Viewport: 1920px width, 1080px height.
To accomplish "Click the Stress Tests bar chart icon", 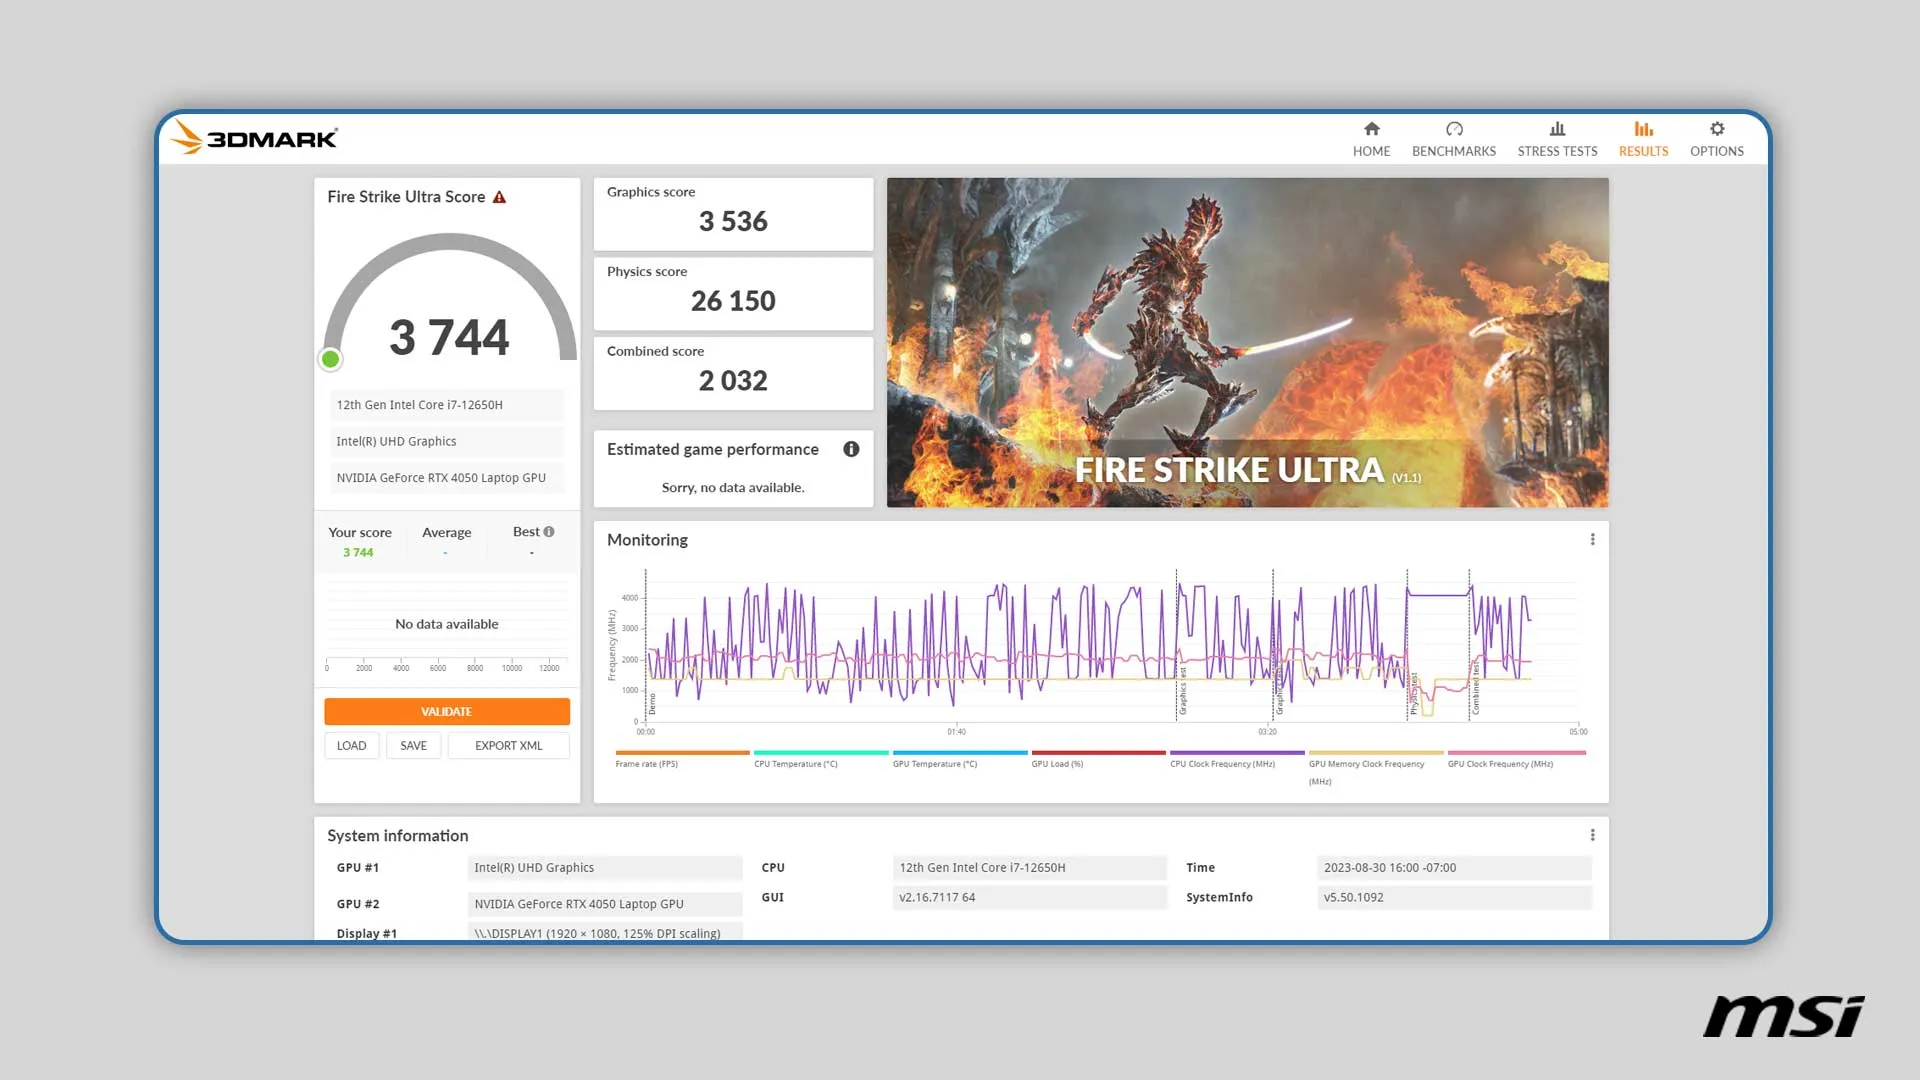I will (x=1557, y=129).
